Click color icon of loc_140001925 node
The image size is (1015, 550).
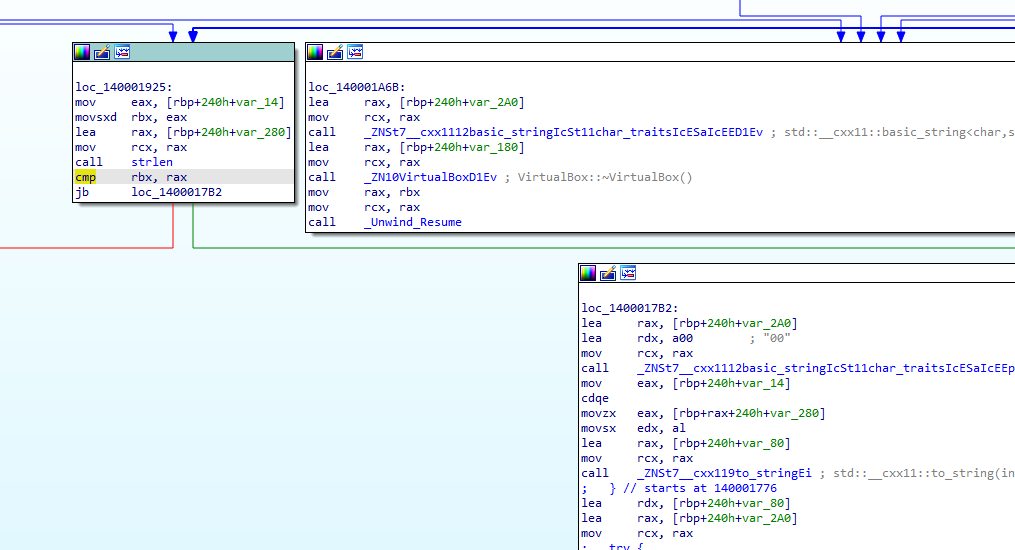point(82,52)
